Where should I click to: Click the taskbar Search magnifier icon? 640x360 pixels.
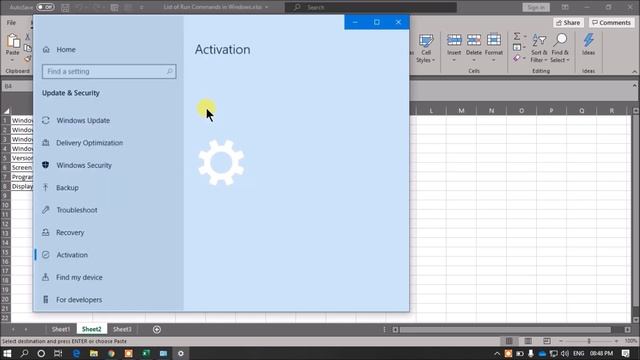[24, 353]
